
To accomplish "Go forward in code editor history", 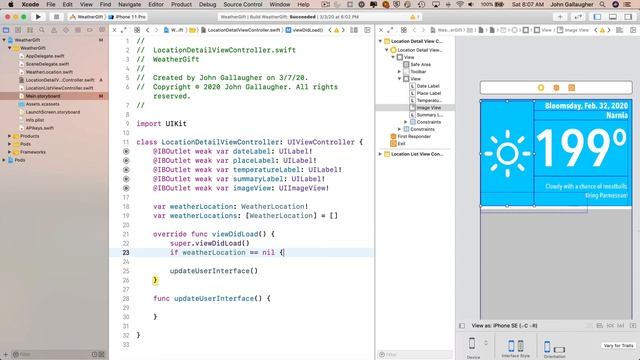I will (x=156, y=30).
